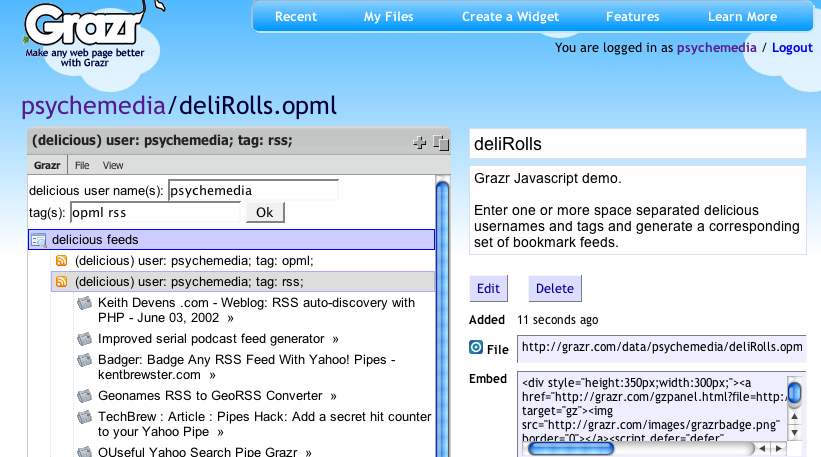This screenshot has height=457, width=821.
Task: Click the copy-window icon in the panel header
Action: (x=441, y=142)
